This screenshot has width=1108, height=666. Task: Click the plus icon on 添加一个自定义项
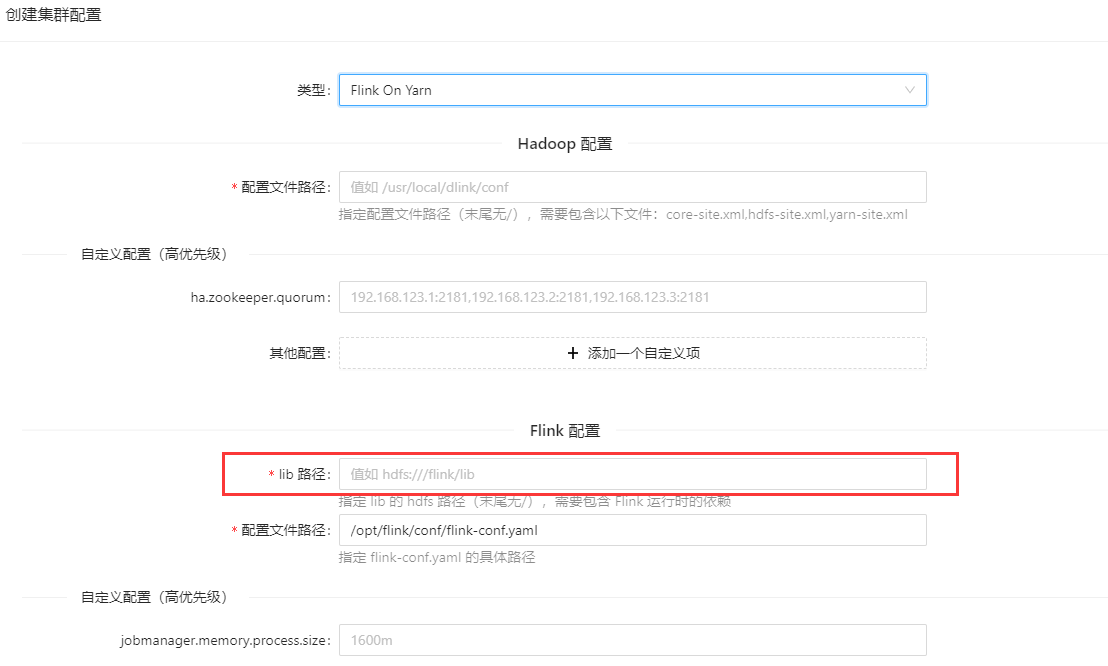pyautogui.click(x=572, y=352)
